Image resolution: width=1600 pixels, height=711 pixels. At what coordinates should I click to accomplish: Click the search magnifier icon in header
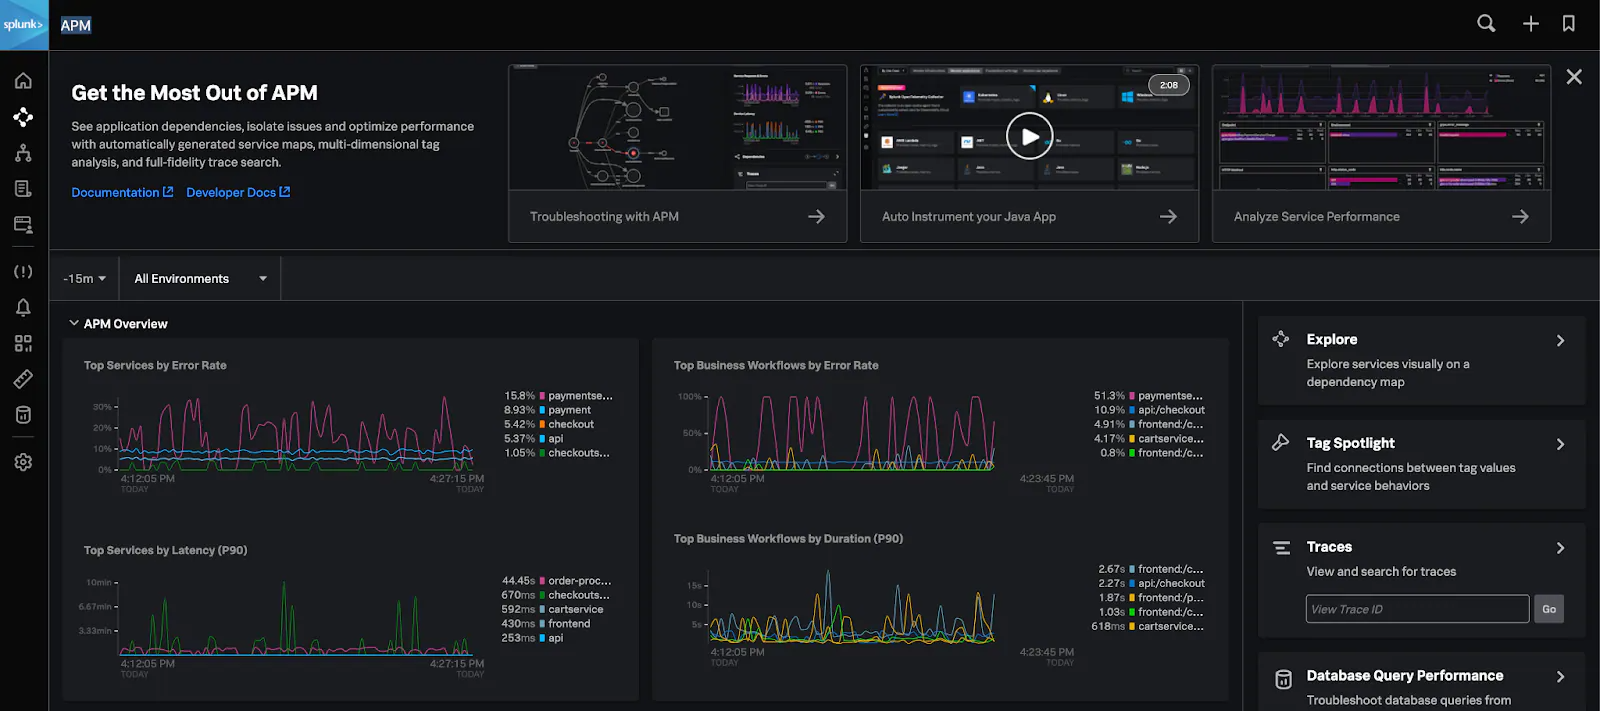1486,23
